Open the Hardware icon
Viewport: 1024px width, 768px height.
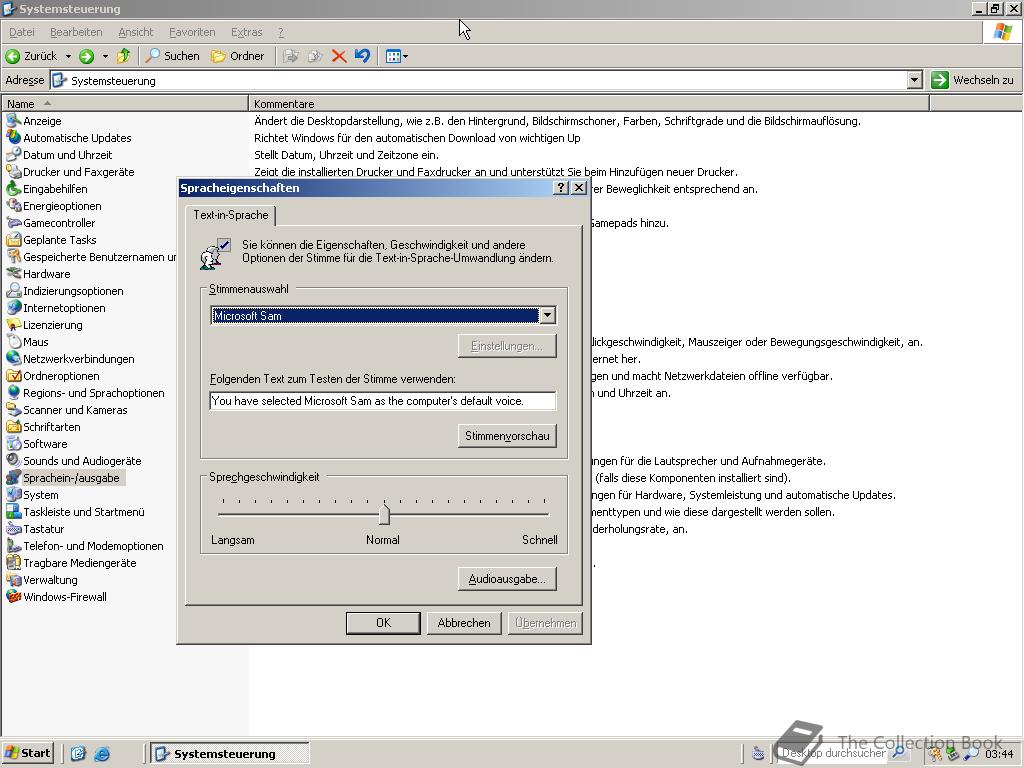(13, 274)
